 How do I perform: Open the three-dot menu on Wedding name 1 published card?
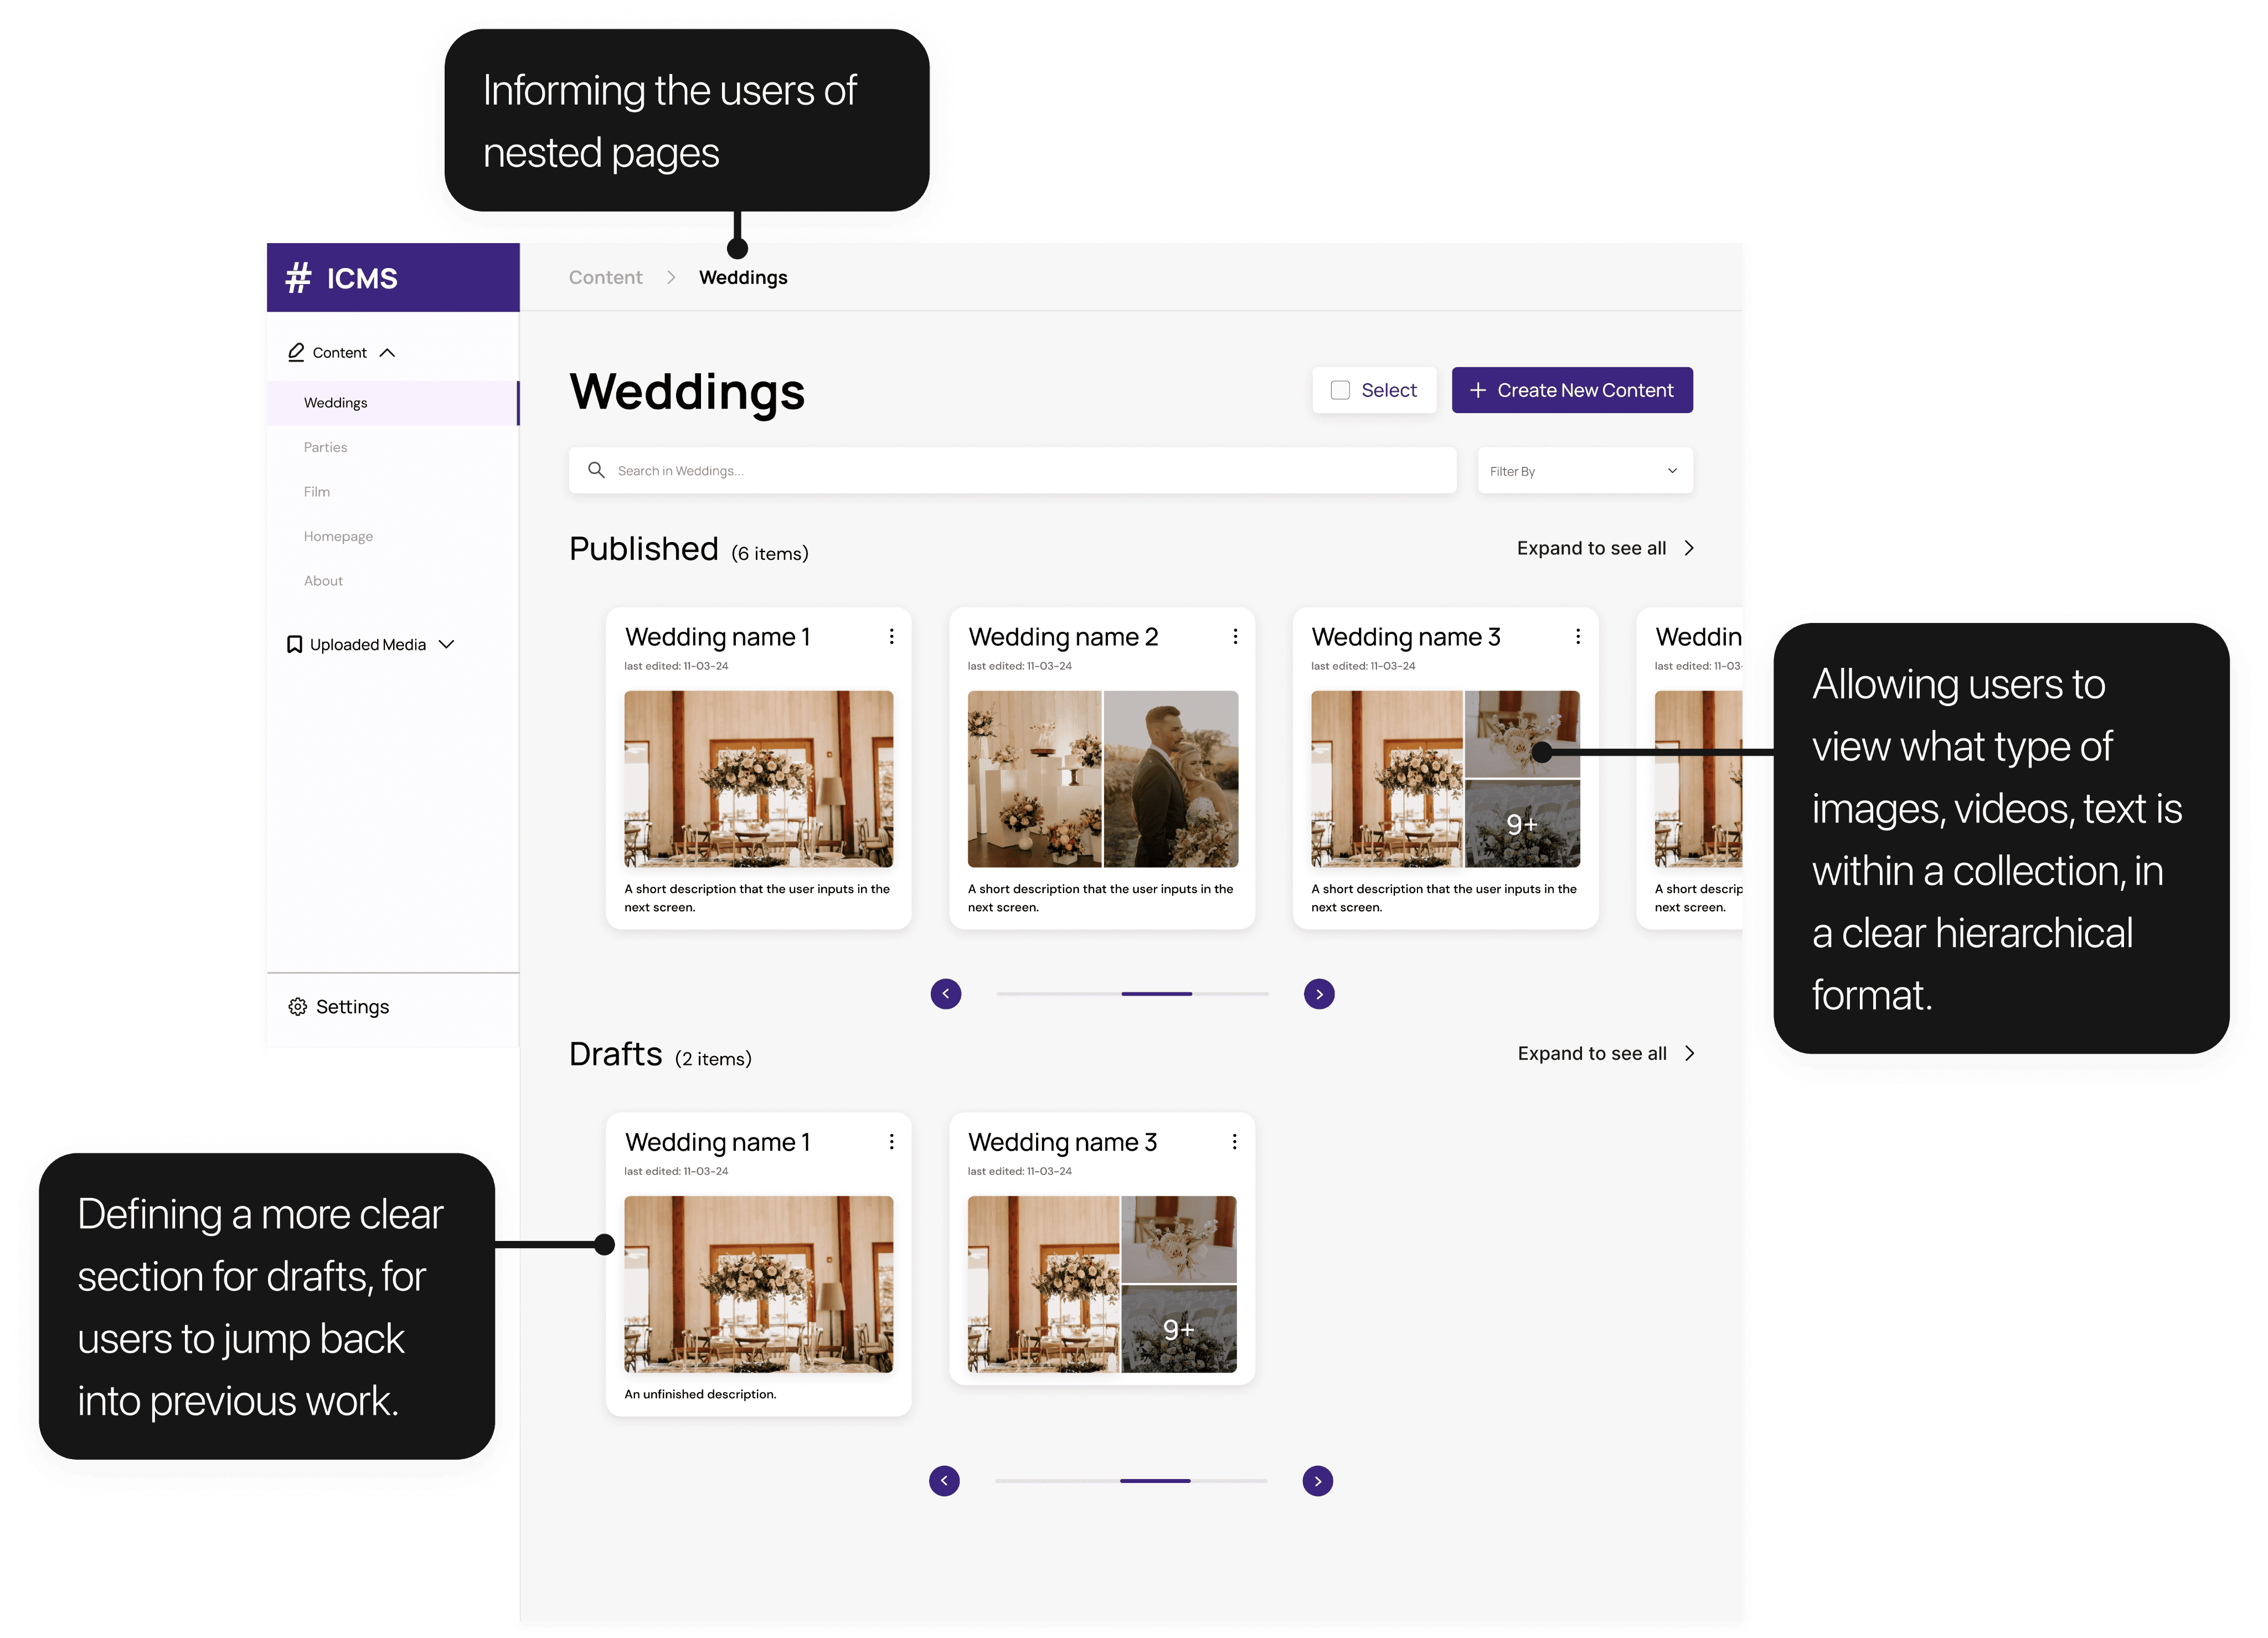click(891, 637)
